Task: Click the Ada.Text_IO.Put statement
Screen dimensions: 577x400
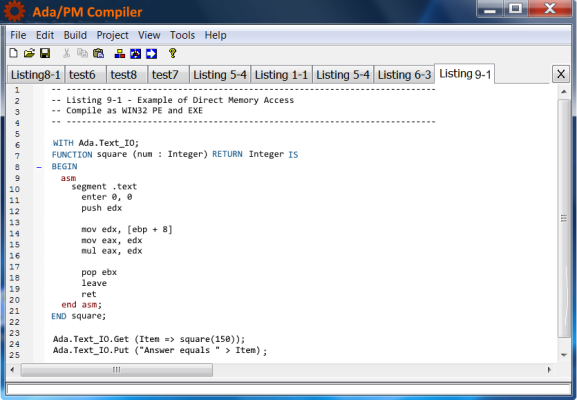Action: (x=160, y=350)
